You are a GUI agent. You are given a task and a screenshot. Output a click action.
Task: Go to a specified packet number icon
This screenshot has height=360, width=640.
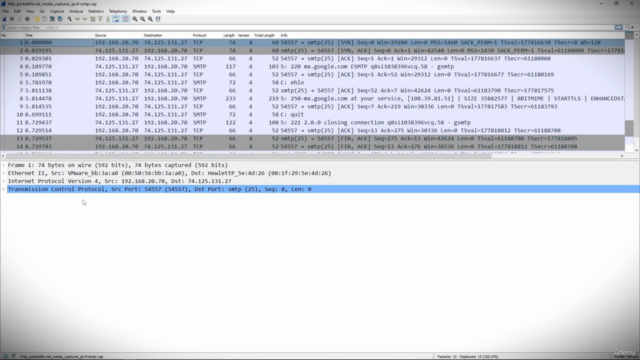click(x=93, y=19)
